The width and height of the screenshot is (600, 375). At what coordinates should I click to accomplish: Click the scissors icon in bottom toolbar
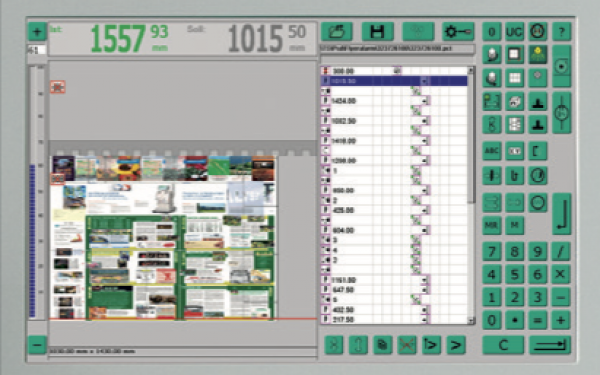pyautogui.click(x=334, y=345)
